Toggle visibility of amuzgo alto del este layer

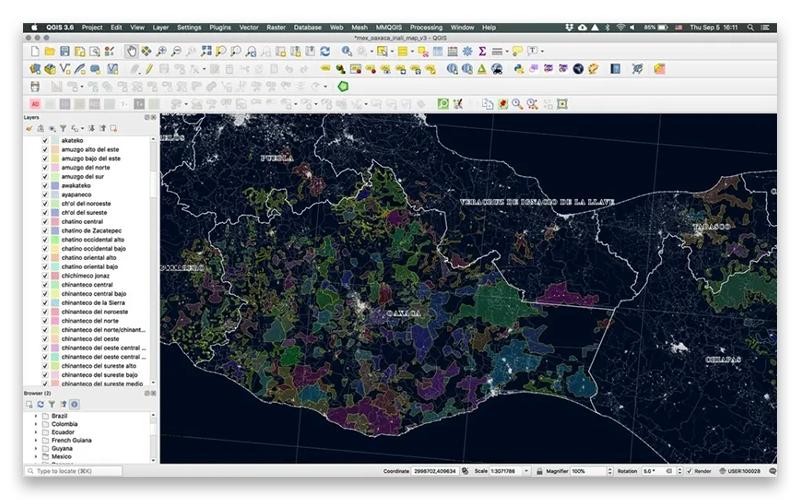pyautogui.click(x=45, y=149)
